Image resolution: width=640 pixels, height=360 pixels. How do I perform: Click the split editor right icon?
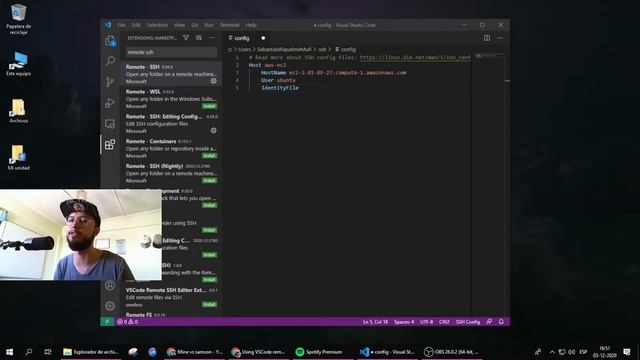487,38
